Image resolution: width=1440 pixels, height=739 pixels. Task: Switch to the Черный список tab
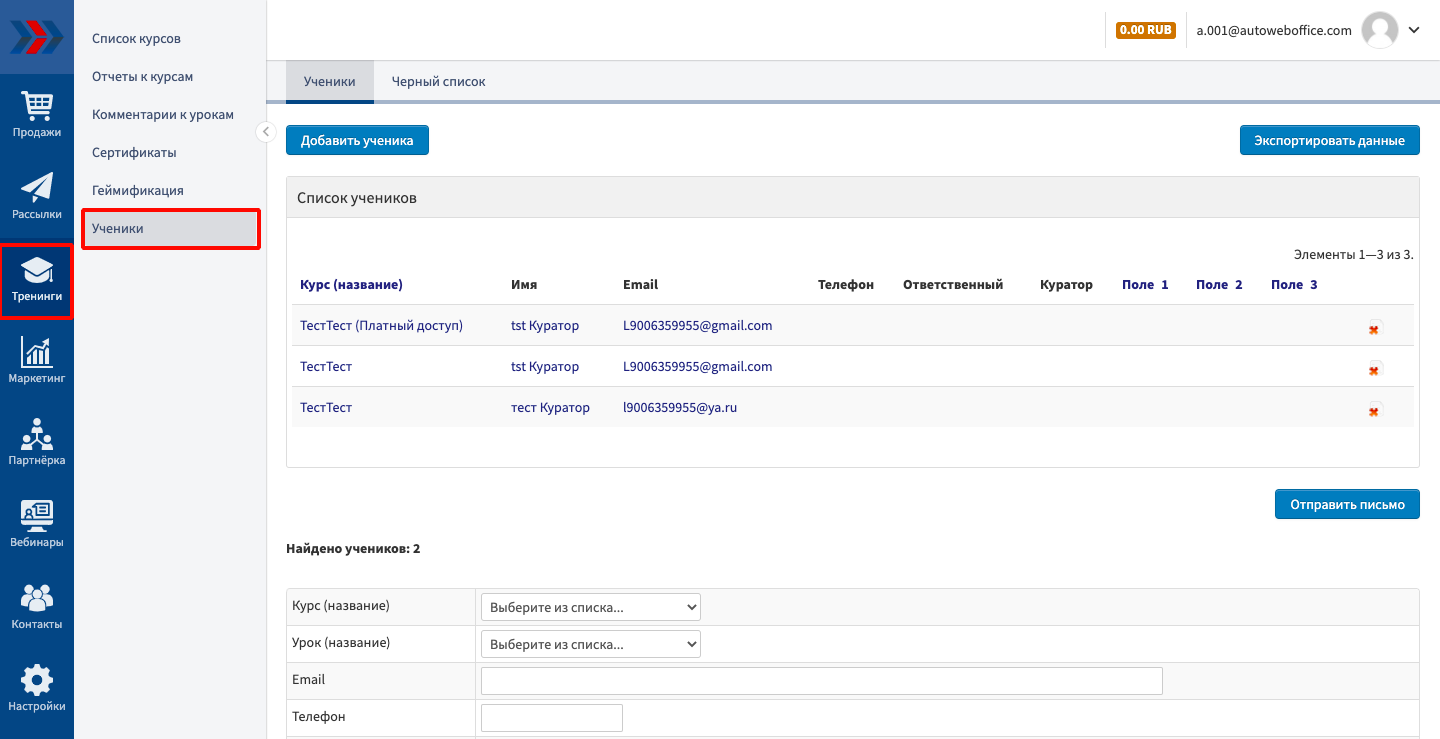(438, 82)
